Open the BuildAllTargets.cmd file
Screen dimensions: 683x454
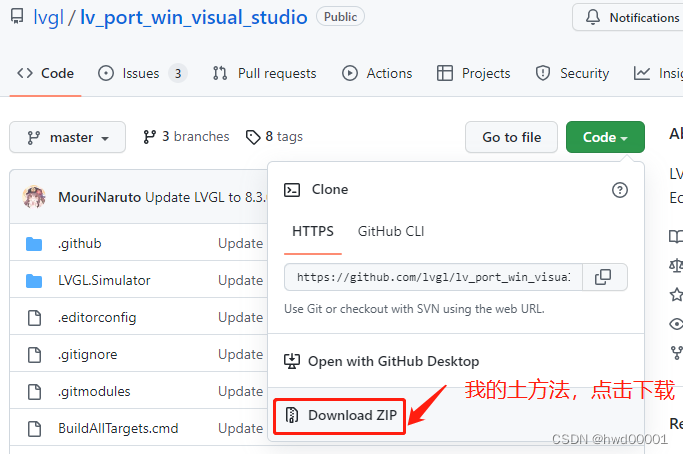pyautogui.click(x=118, y=428)
